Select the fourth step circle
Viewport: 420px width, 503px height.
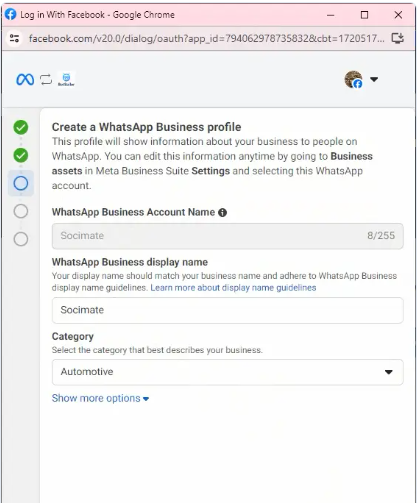point(21,211)
